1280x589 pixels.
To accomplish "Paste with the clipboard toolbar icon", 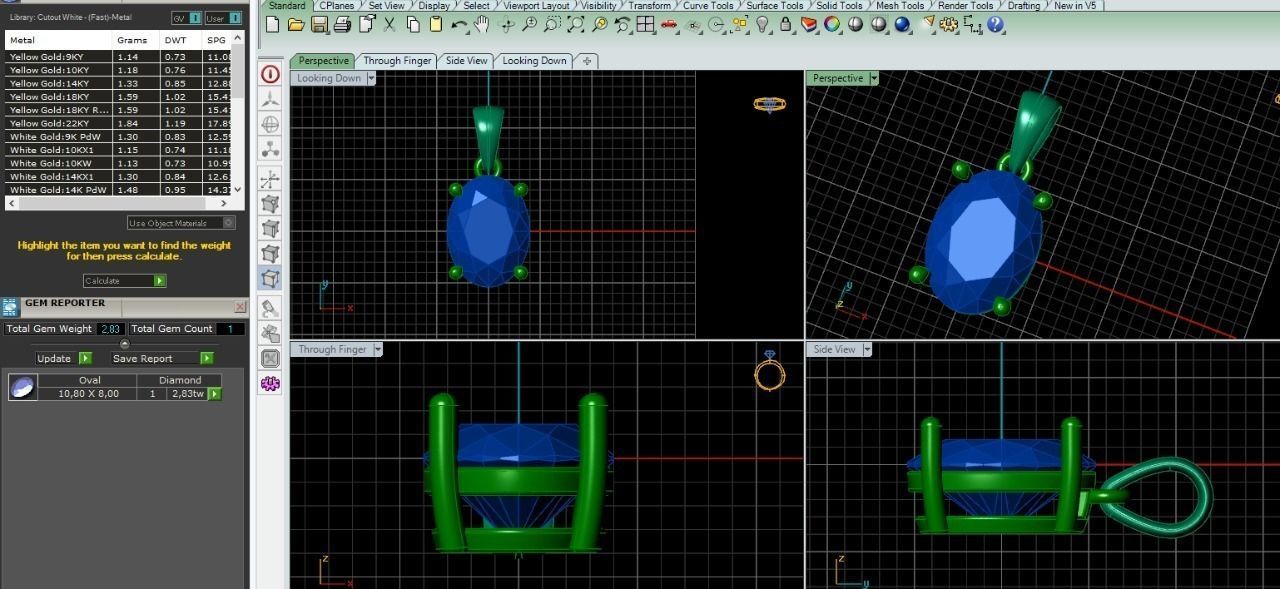I will 435,25.
